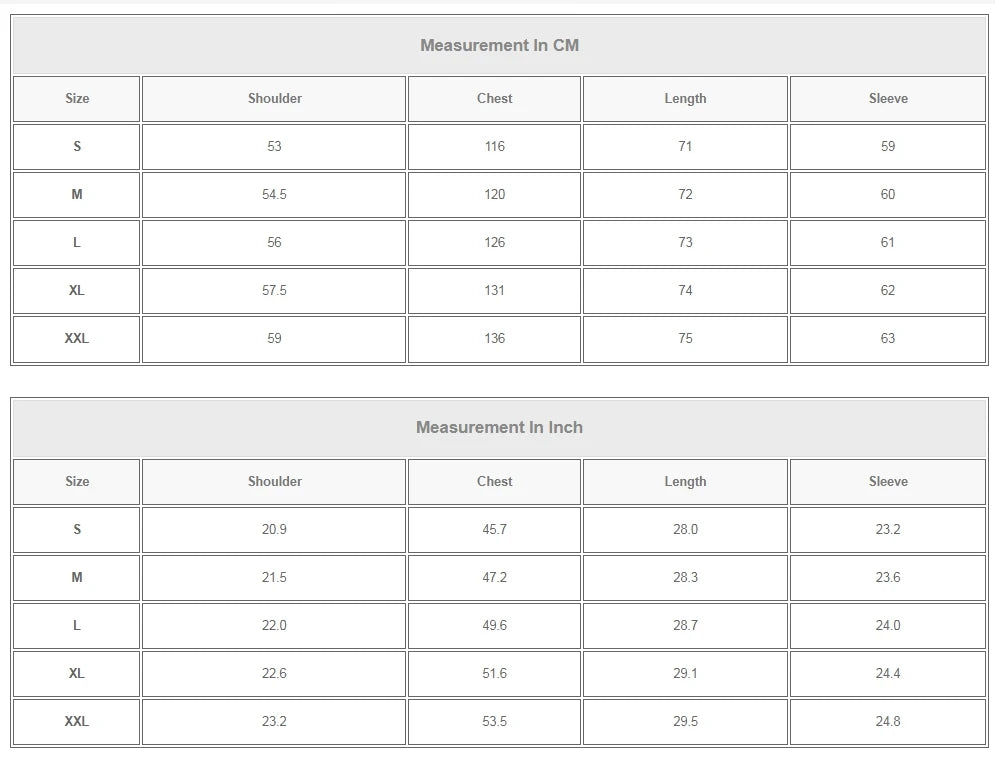Viewport: 1001px width, 760px height.
Task: Click the length value 74 for size XL
Action: click(685, 290)
